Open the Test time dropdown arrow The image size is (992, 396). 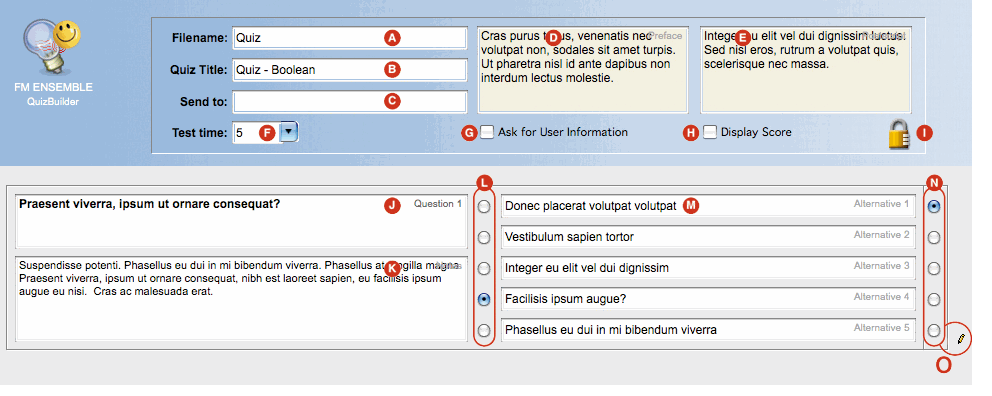coord(288,132)
